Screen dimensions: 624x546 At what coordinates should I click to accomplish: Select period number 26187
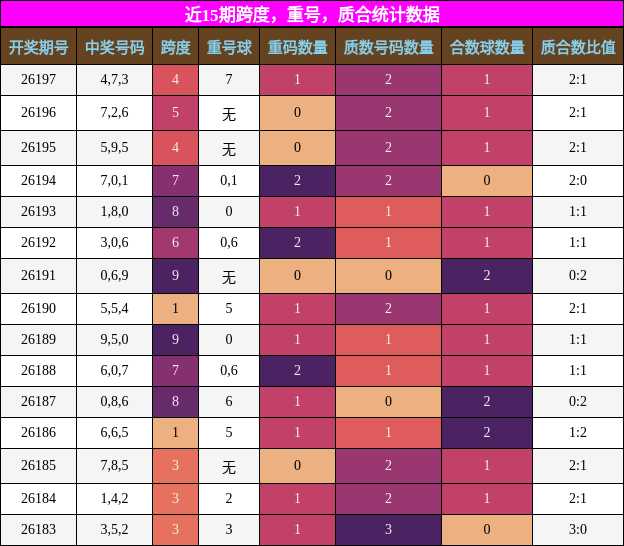39,402
